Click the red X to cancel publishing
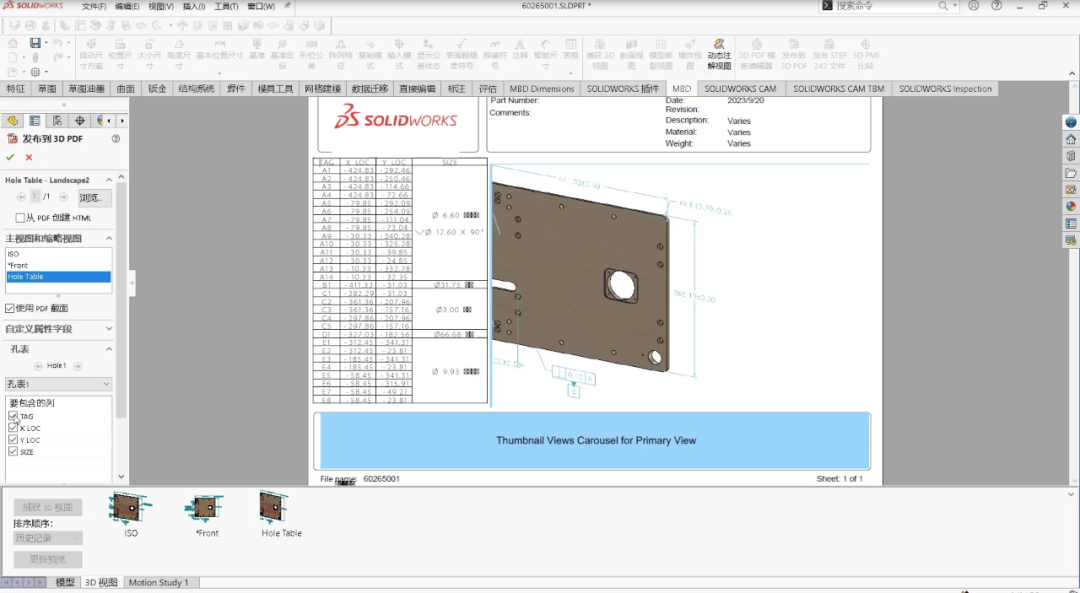The image size is (1080, 593). [28, 157]
